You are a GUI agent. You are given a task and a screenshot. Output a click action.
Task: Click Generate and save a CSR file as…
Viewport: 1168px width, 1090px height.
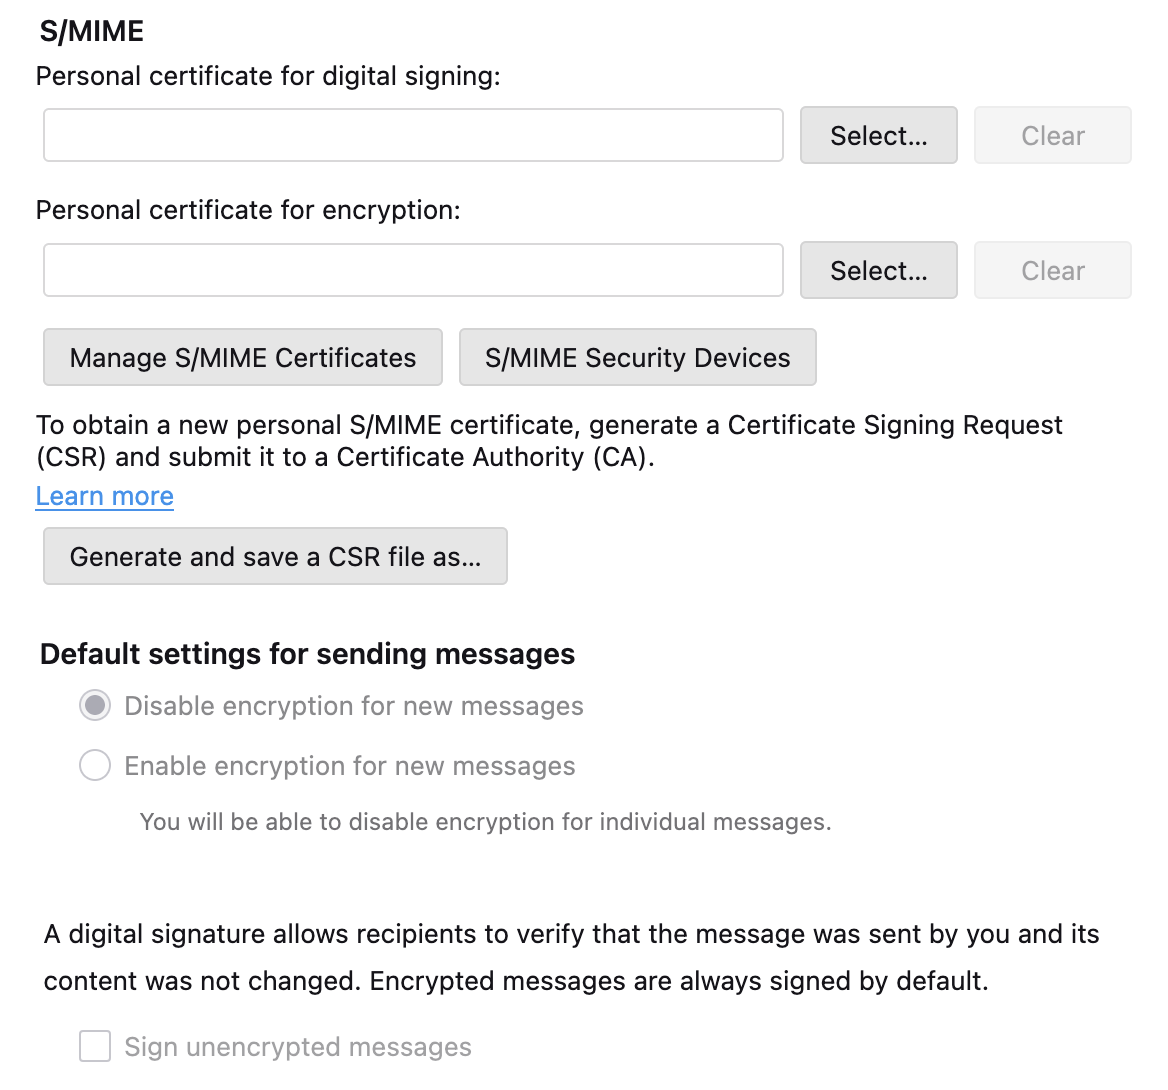point(275,556)
